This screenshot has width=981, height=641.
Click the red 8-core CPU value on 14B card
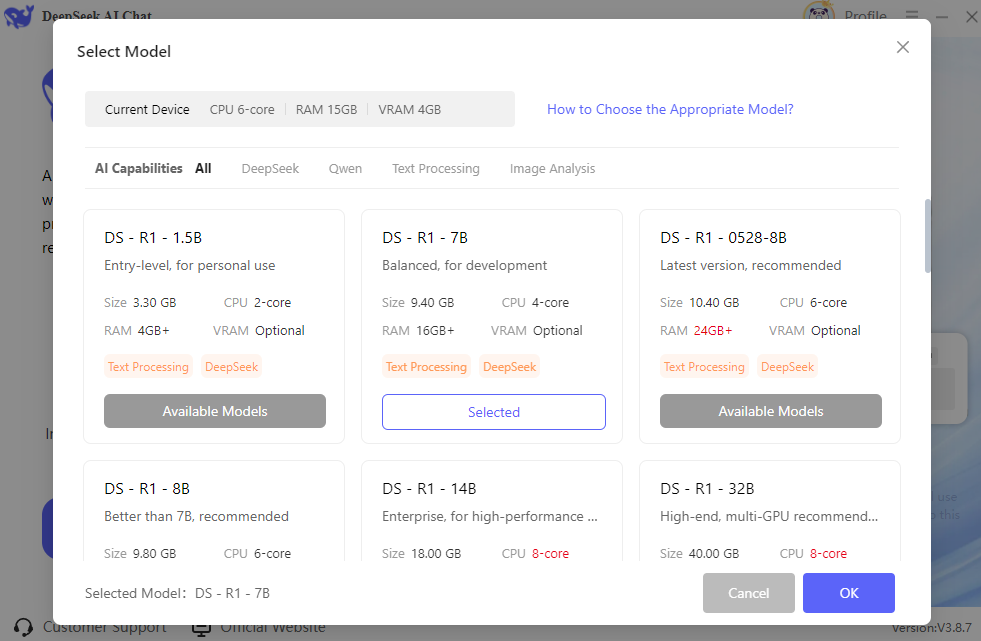coord(550,553)
